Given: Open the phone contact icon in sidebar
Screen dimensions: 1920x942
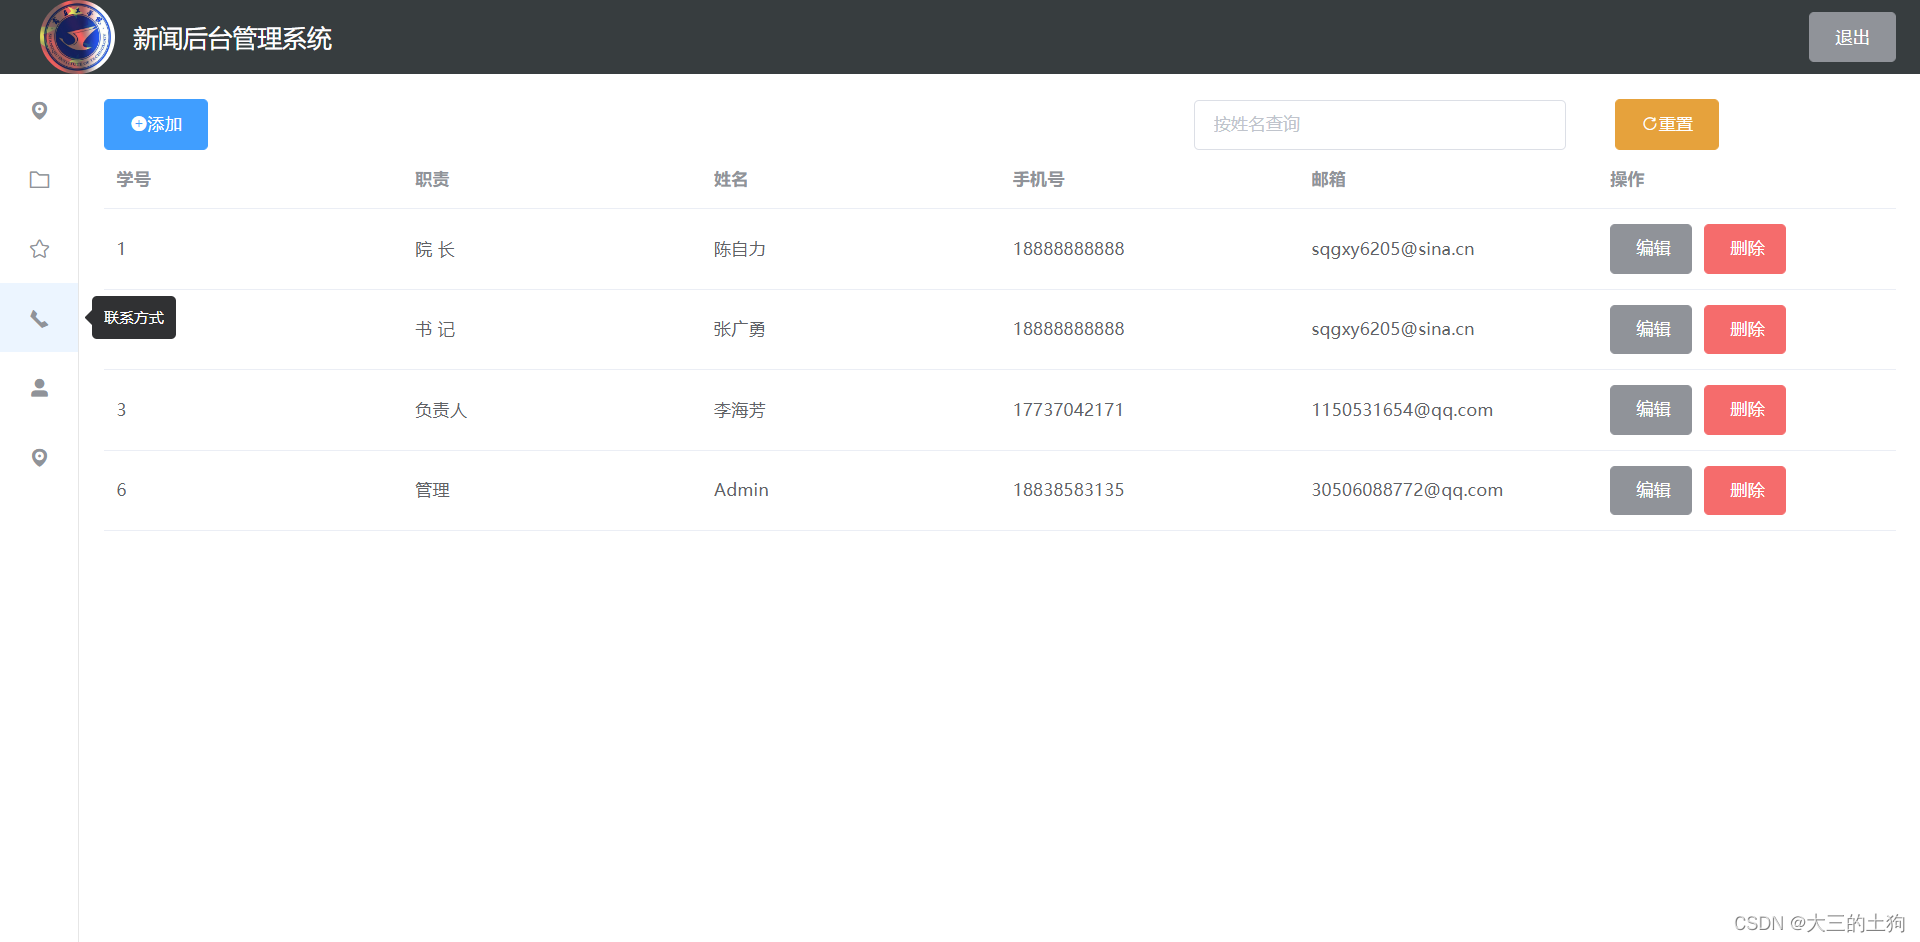Looking at the screenshot, I should 39,319.
